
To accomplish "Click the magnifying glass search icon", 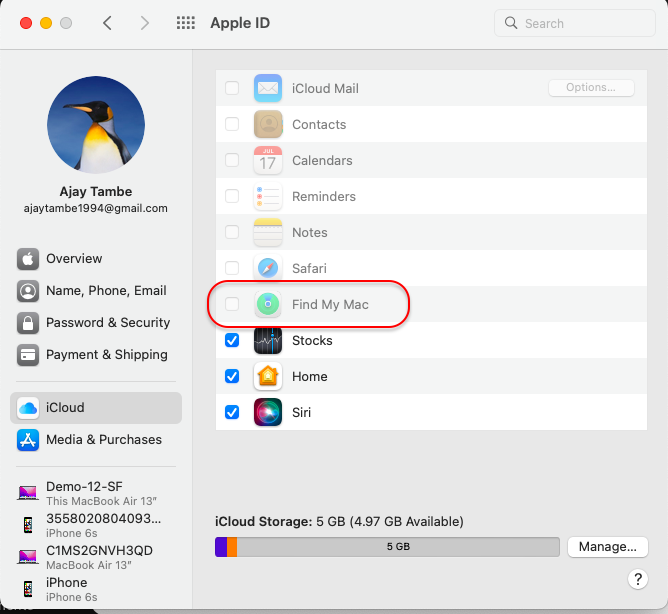I will point(511,23).
